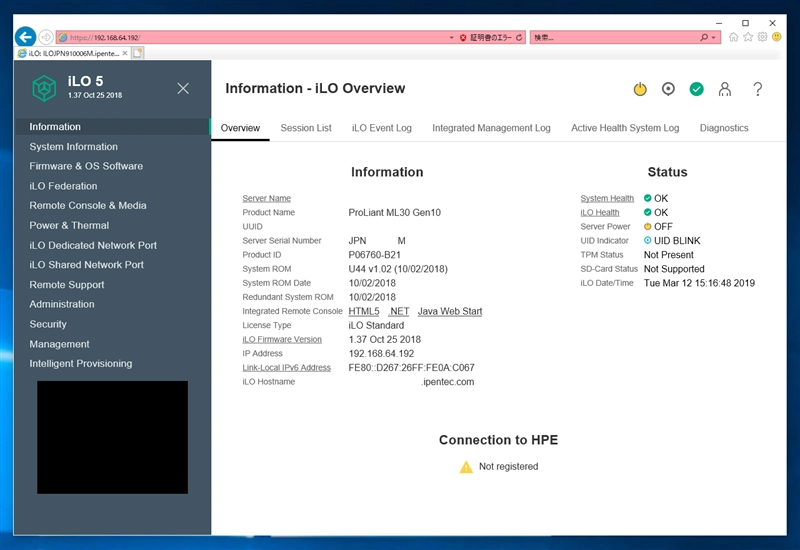Click the UID indicator icon in header
Image resolution: width=800 pixels, height=550 pixels.
pos(668,89)
